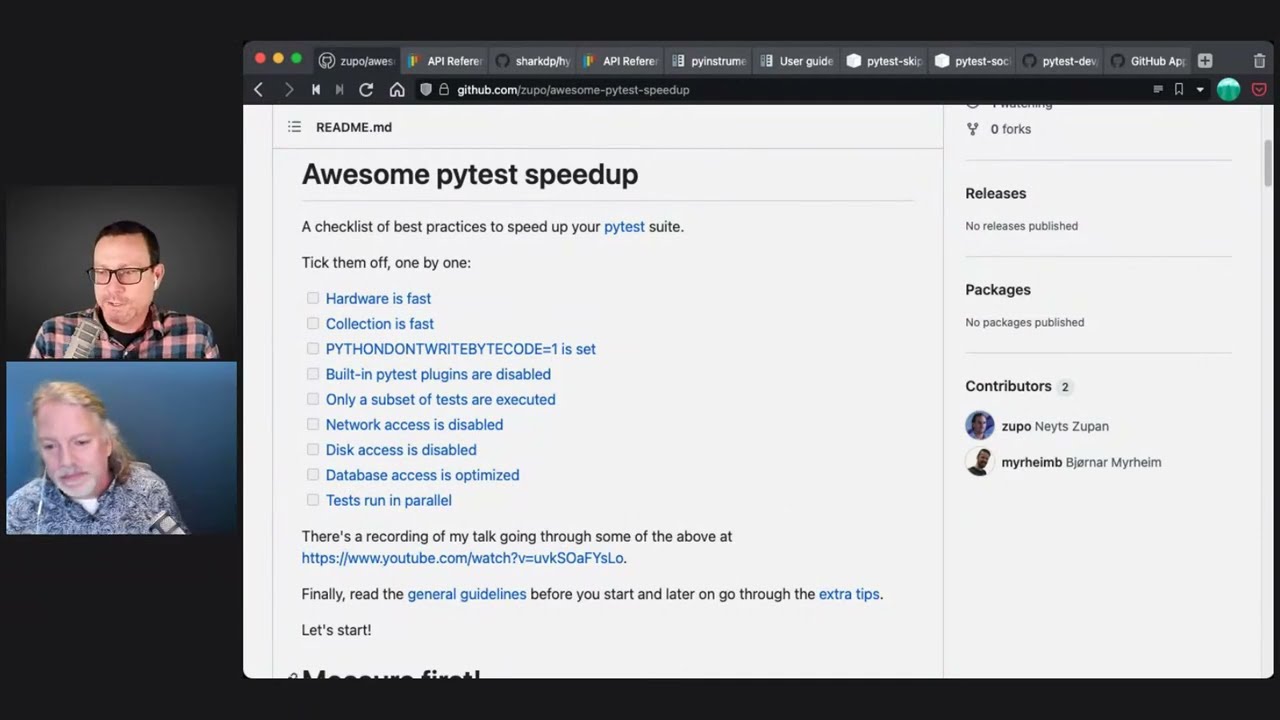
Task: Tick the Only a subset of tests checkbox
Action: coord(313,399)
